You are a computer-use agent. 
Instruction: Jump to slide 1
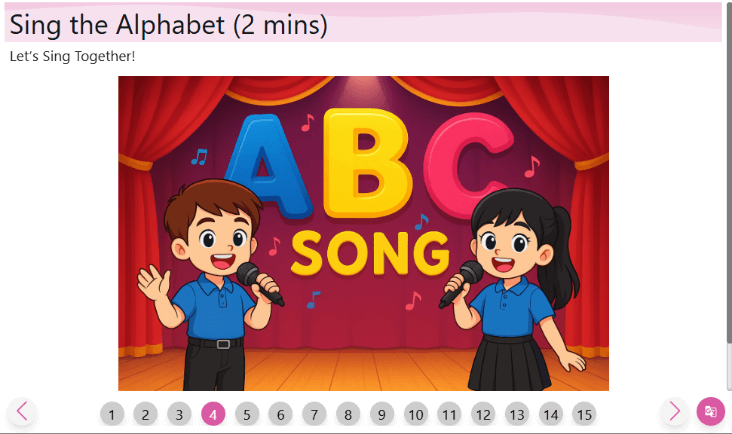[x=112, y=414]
